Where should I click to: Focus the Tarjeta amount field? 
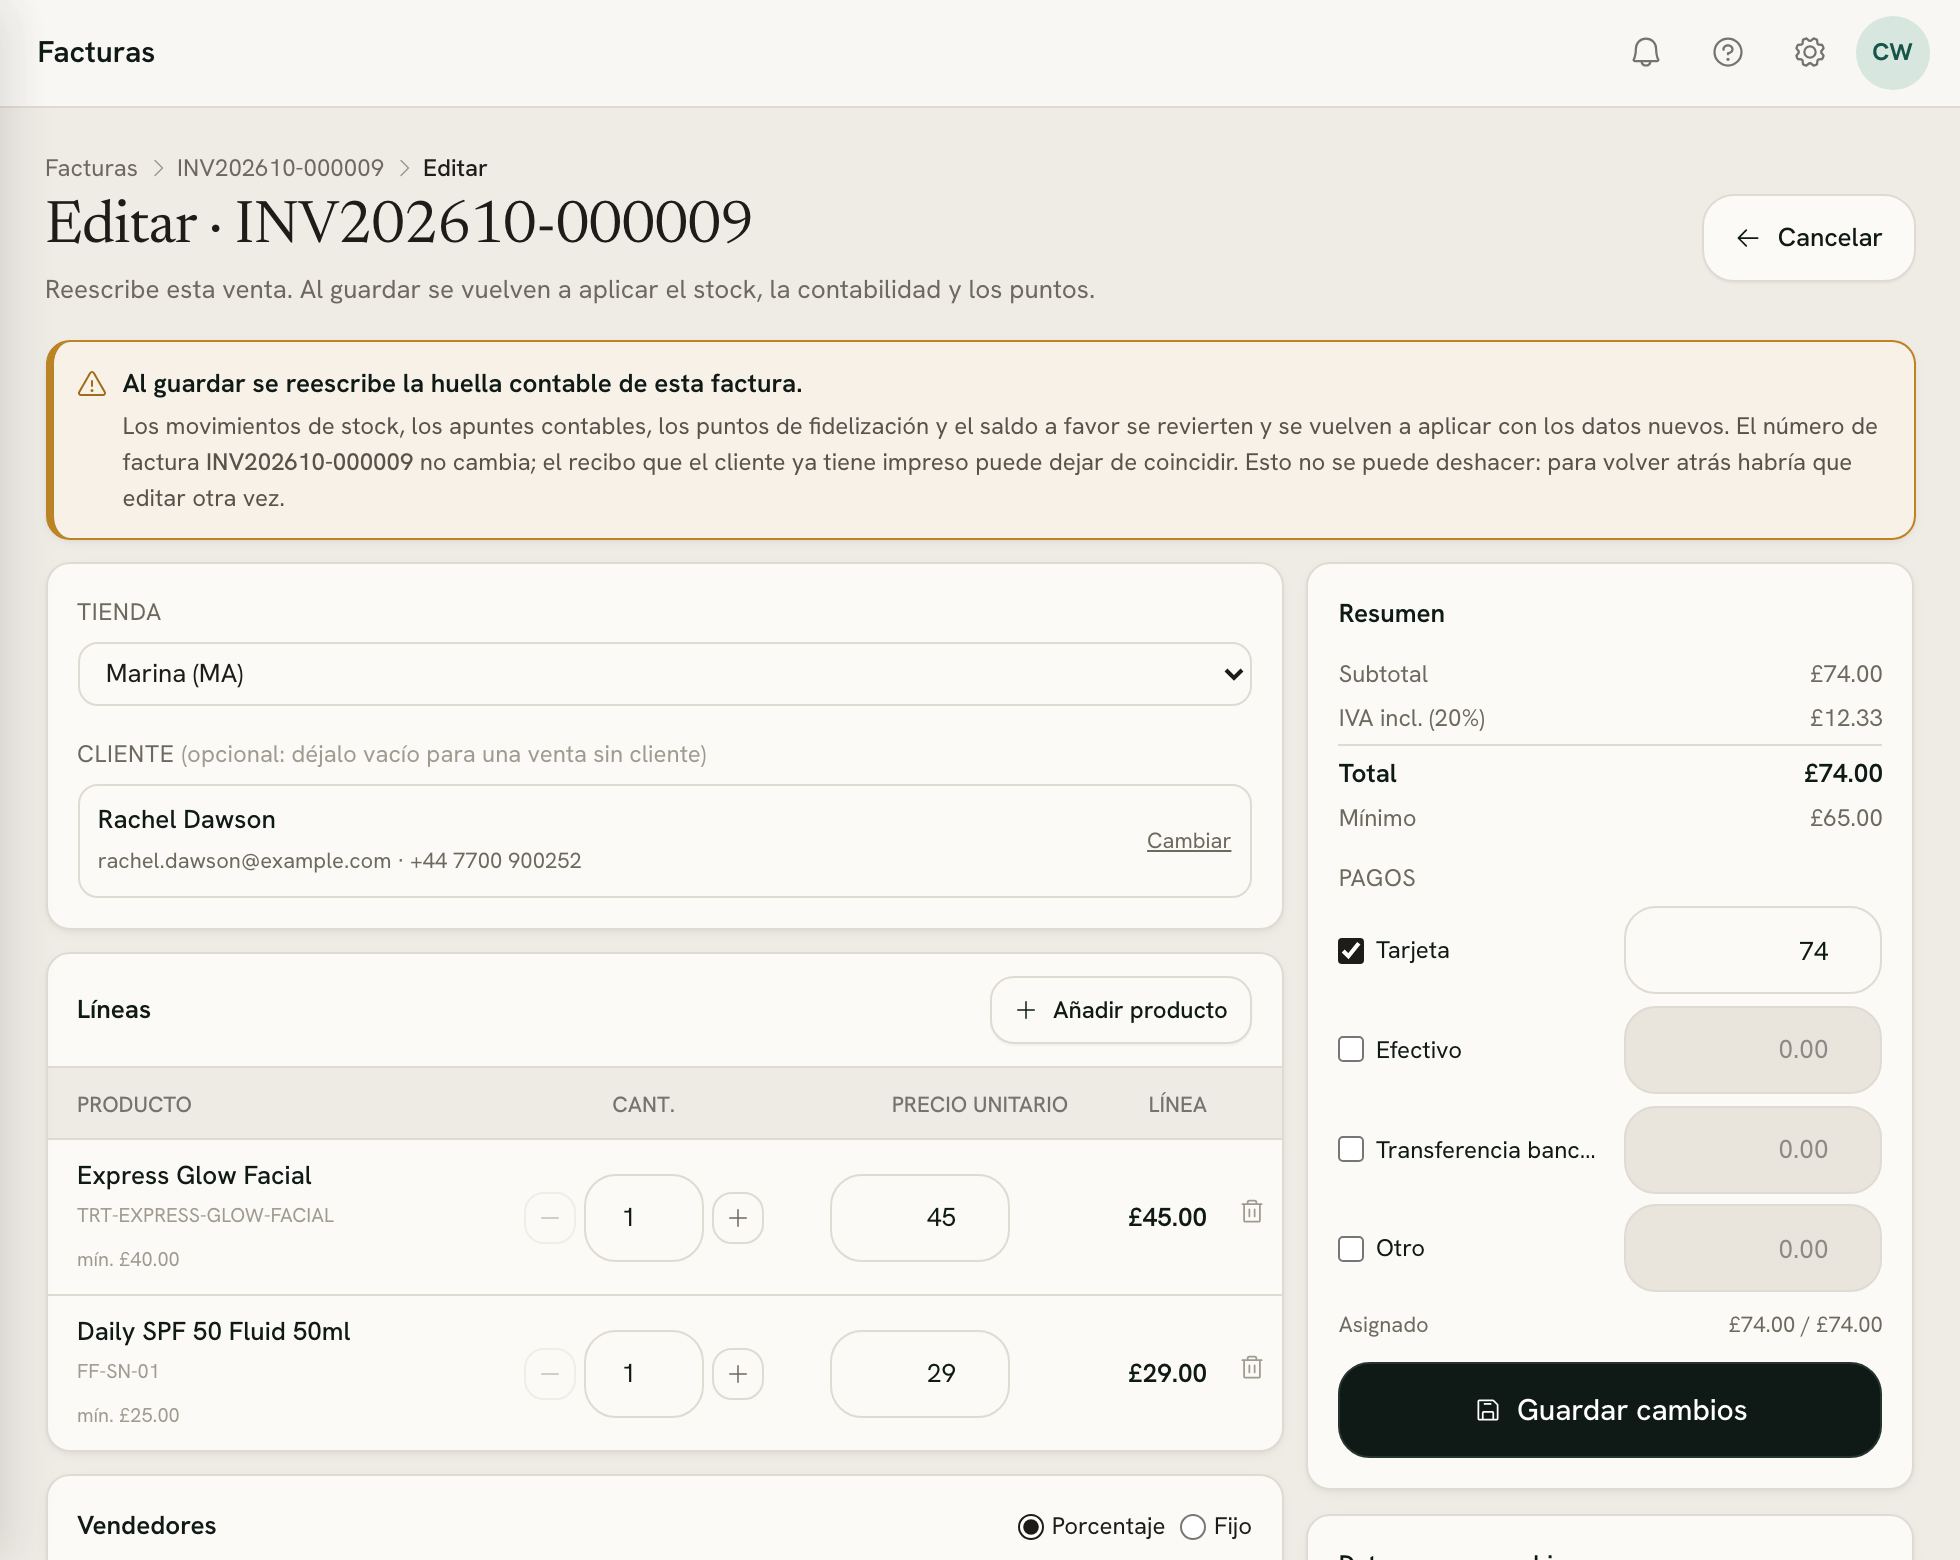[1753, 950]
